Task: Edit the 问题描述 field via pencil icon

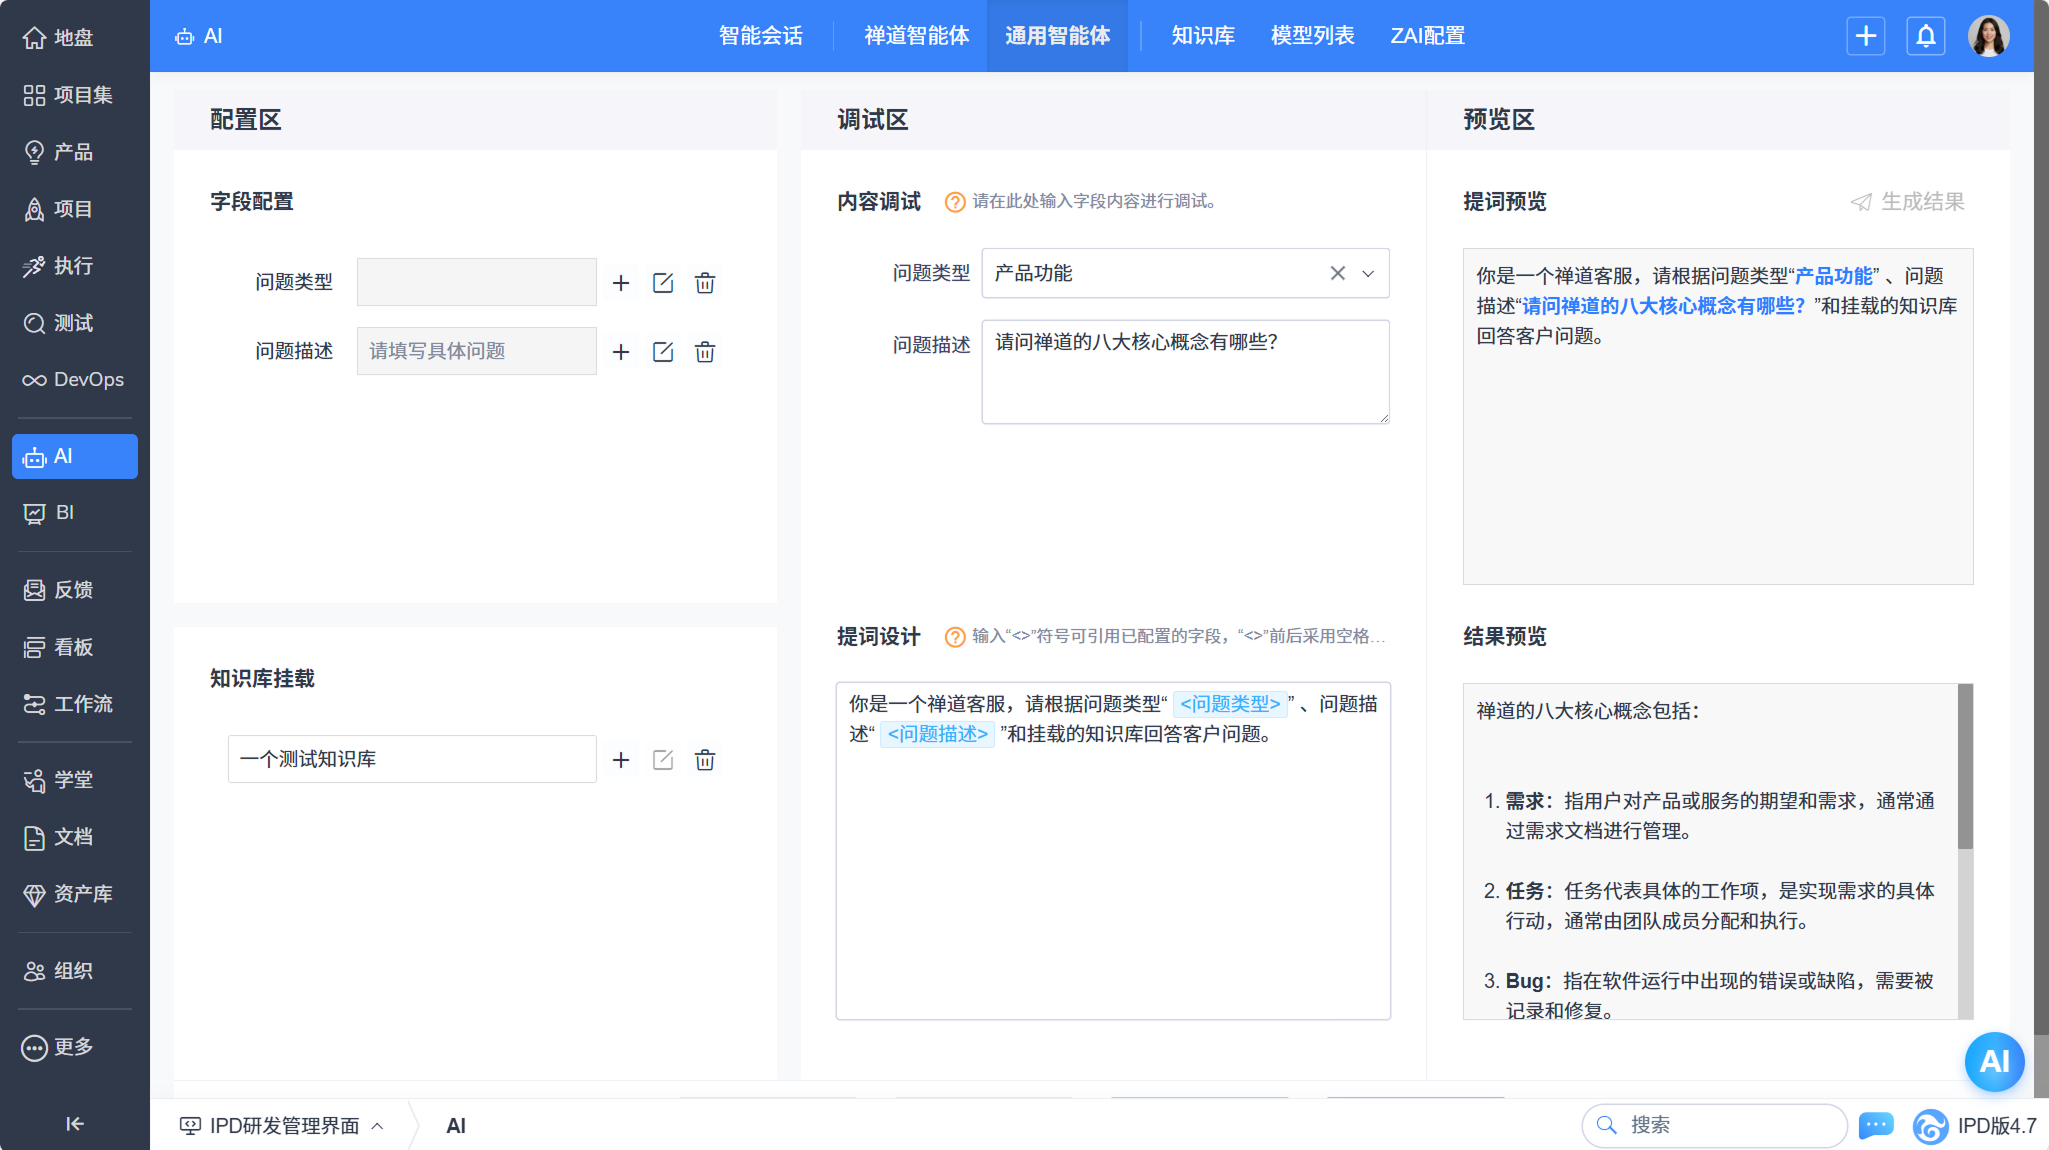Action: tap(663, 352)
